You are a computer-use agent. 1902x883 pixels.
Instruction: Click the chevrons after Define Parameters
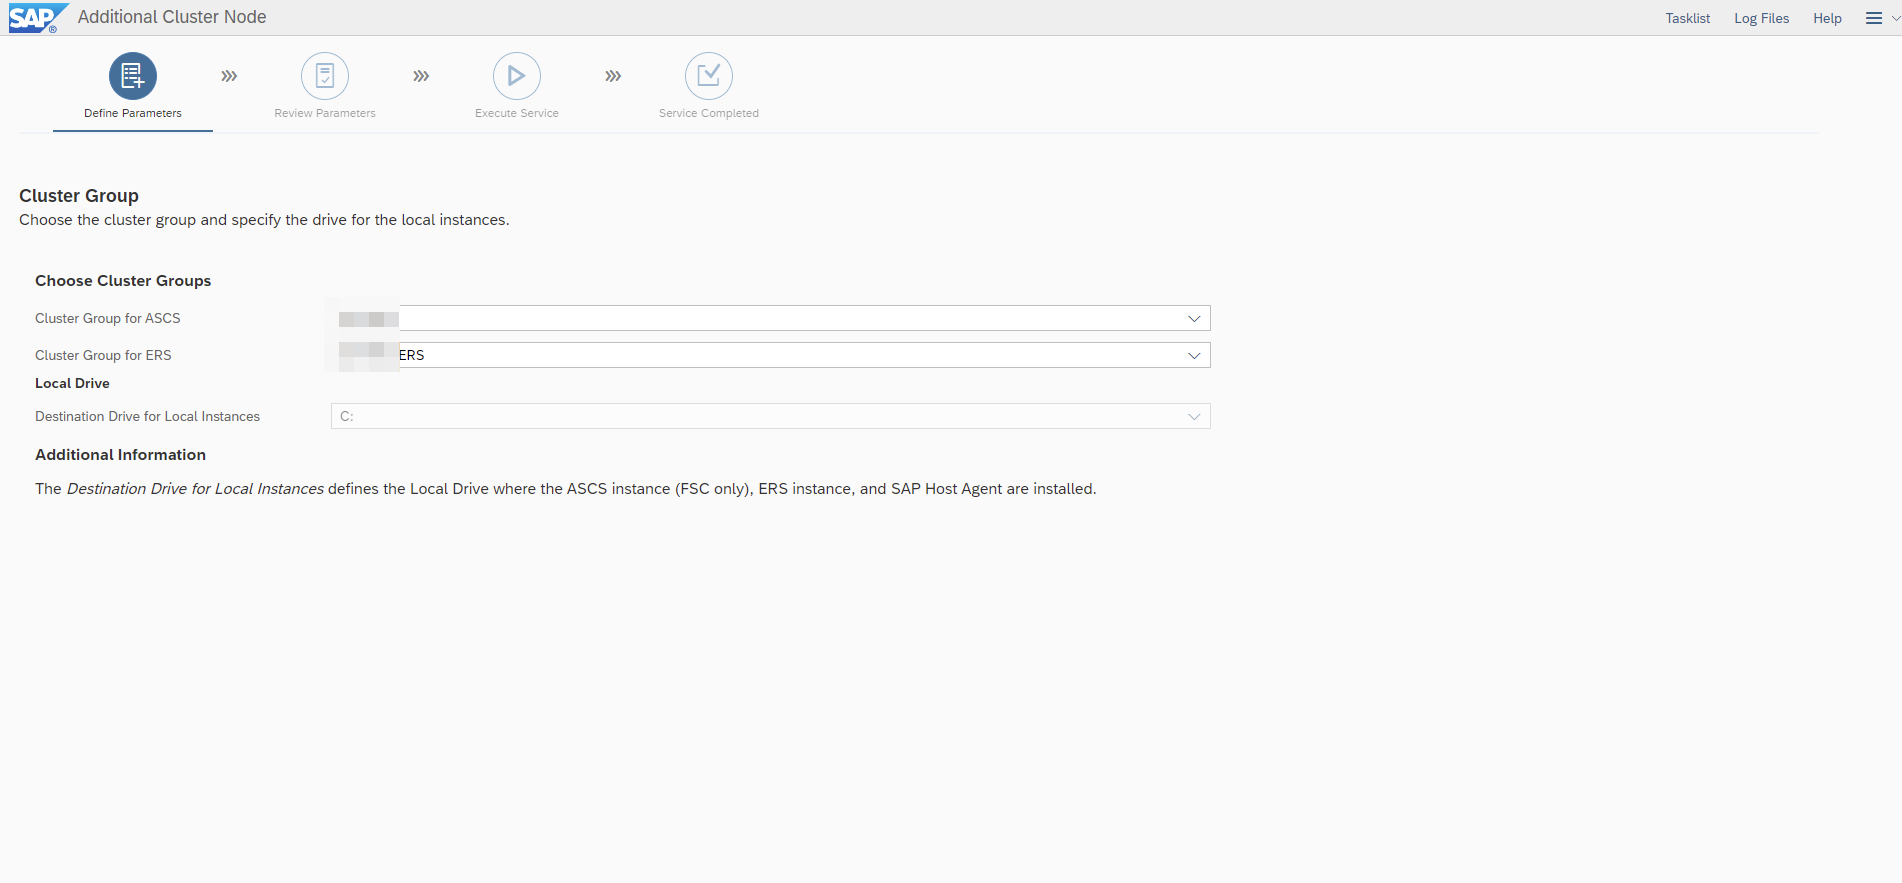pos(229,76)
